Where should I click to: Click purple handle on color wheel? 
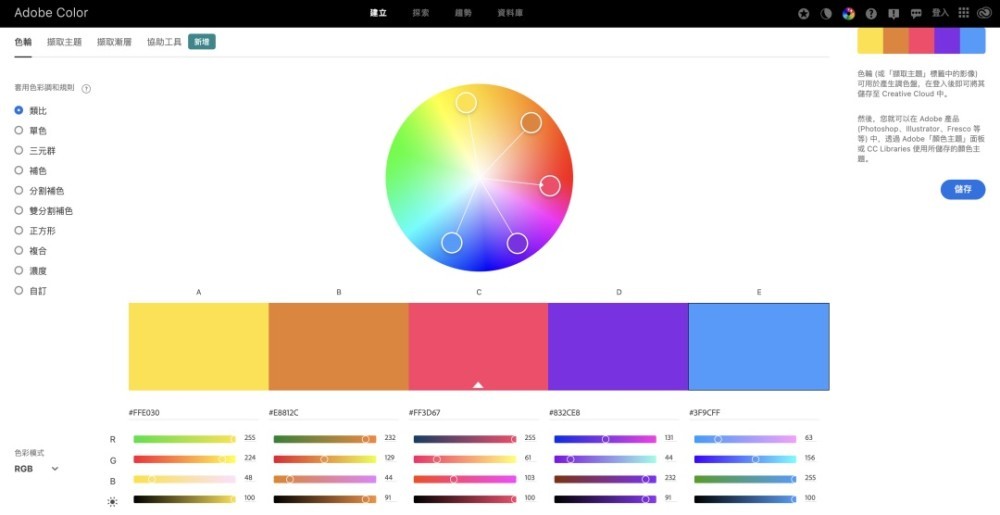tap(517, 243)
